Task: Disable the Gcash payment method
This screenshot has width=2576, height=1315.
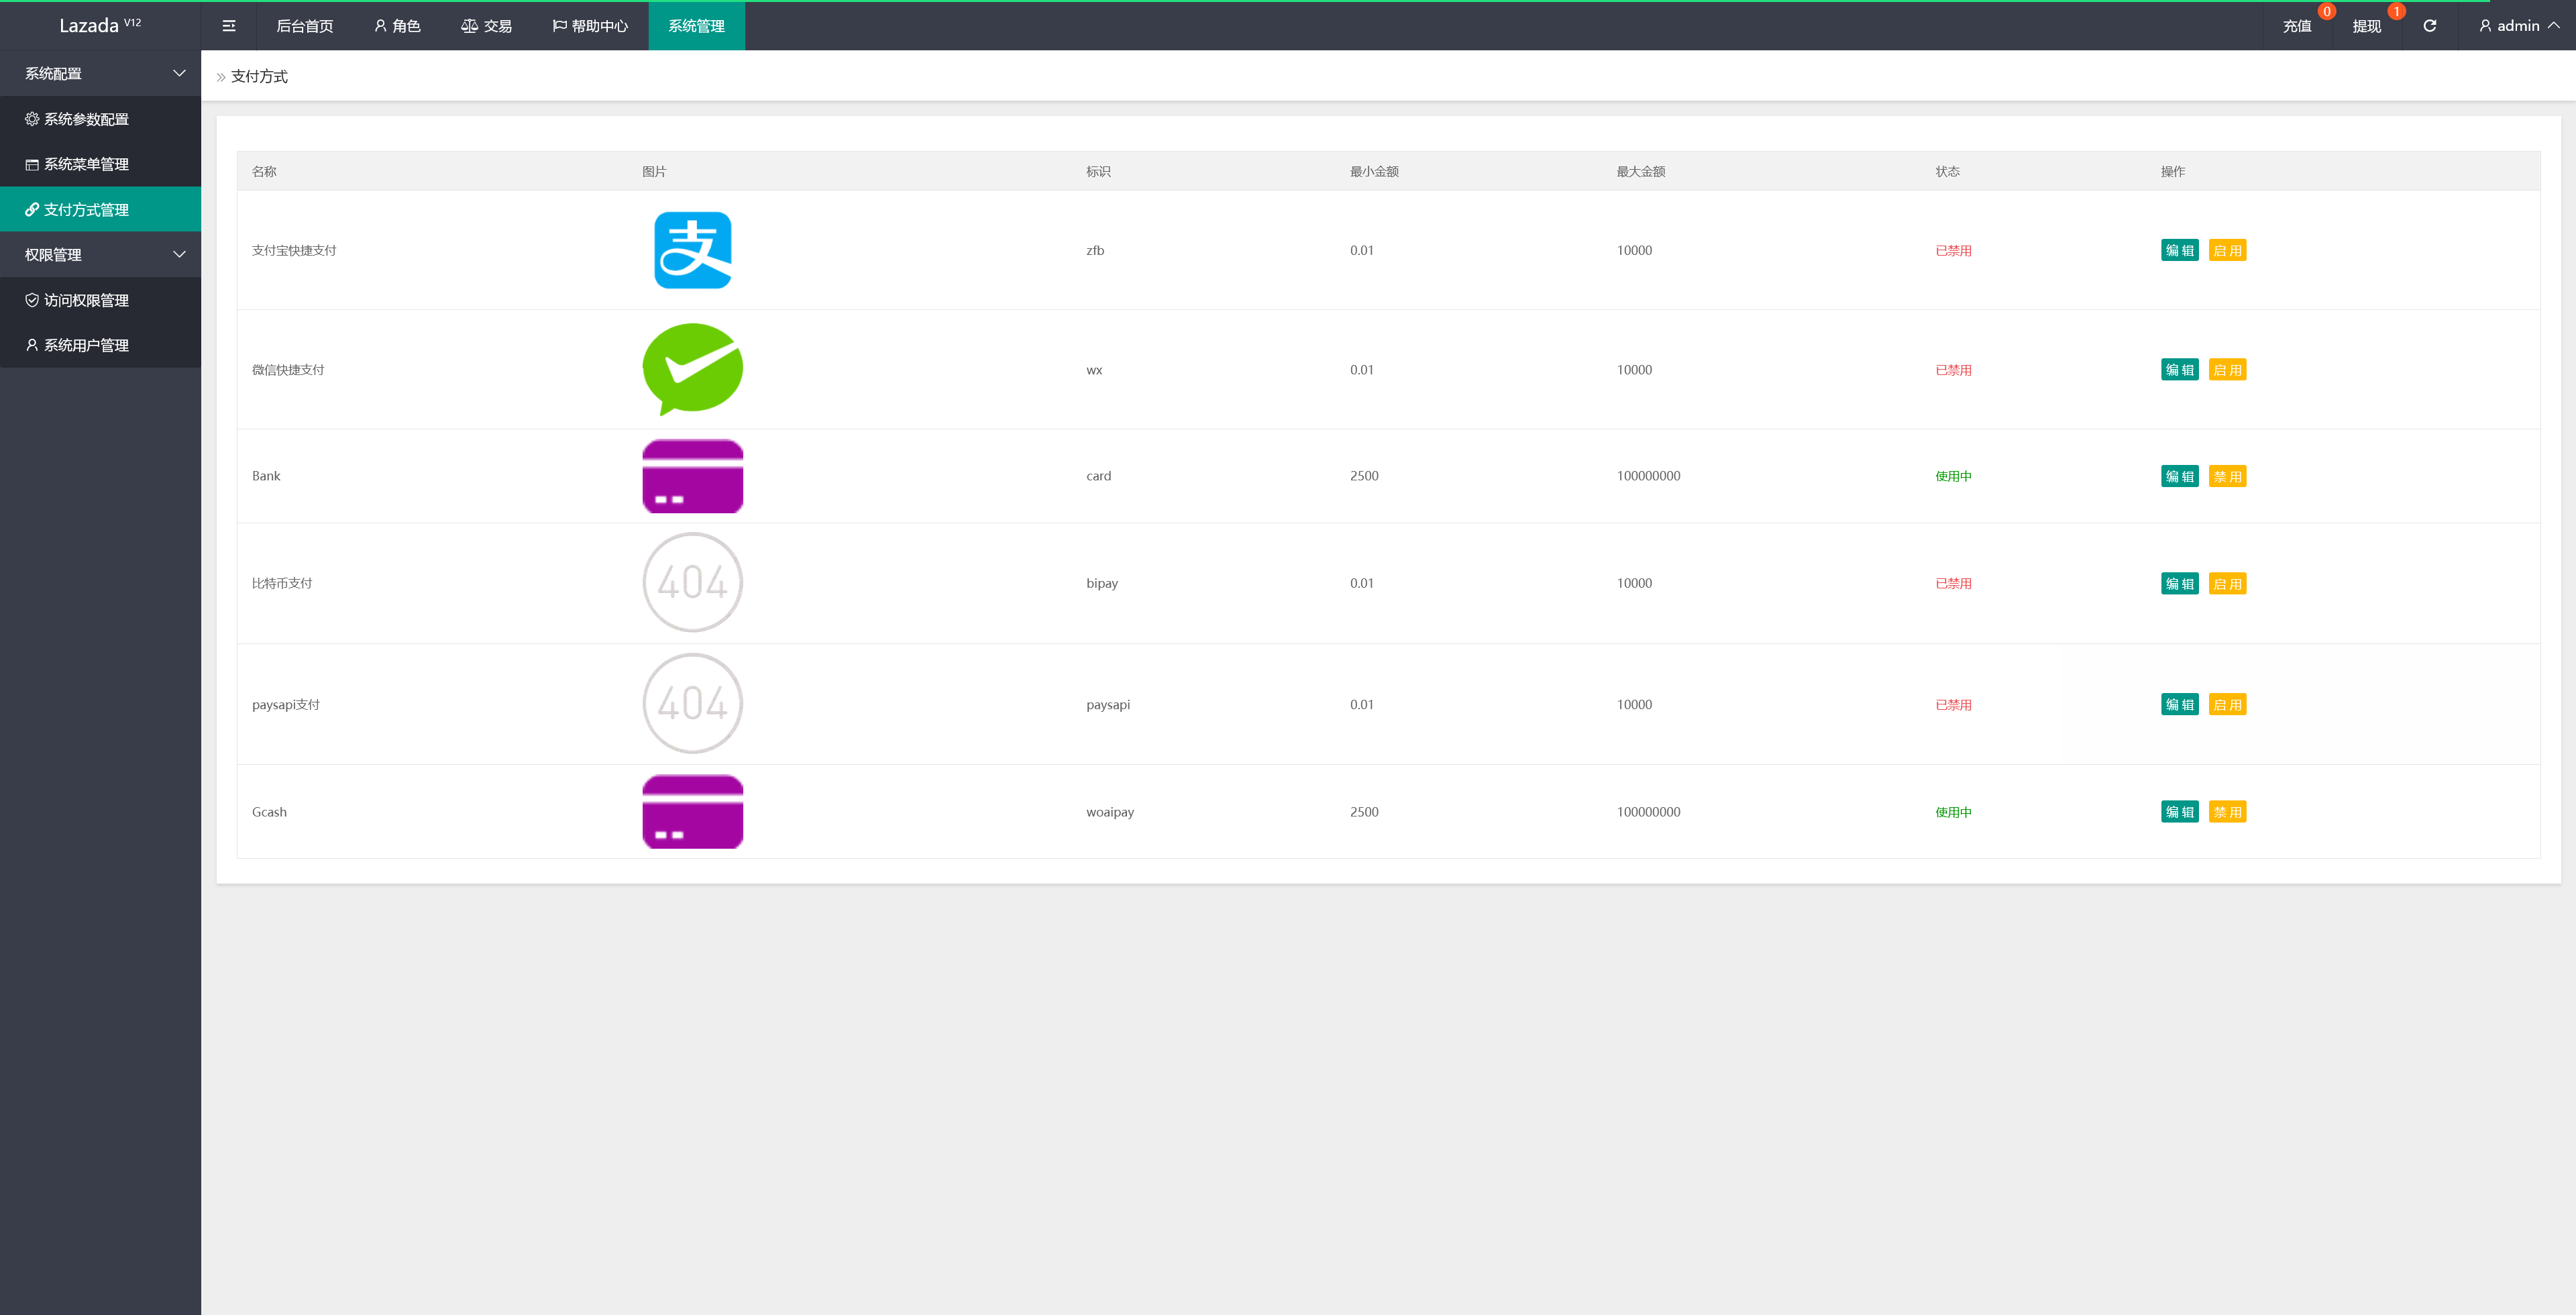Action: pyautogui.click(x=2227, y=812)
